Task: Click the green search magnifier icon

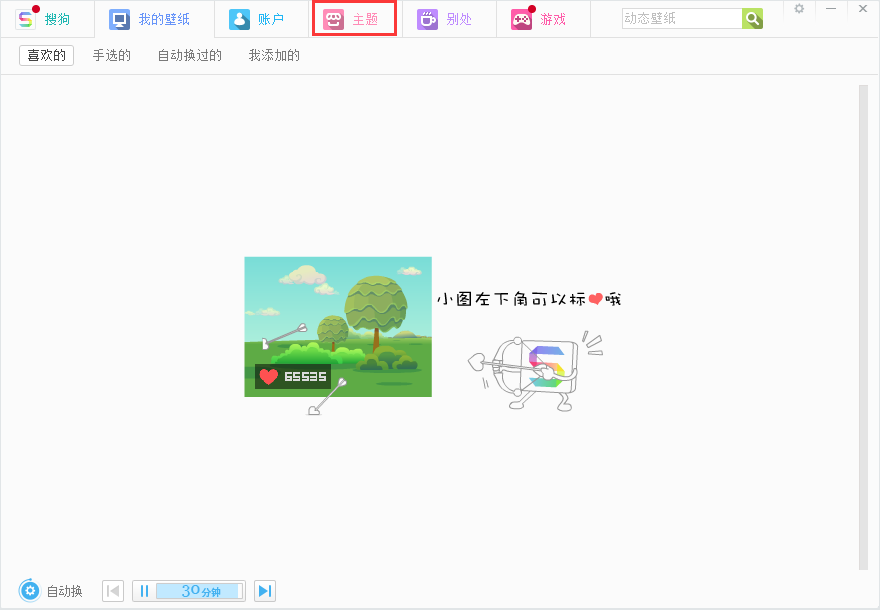Action: point(752,18)
